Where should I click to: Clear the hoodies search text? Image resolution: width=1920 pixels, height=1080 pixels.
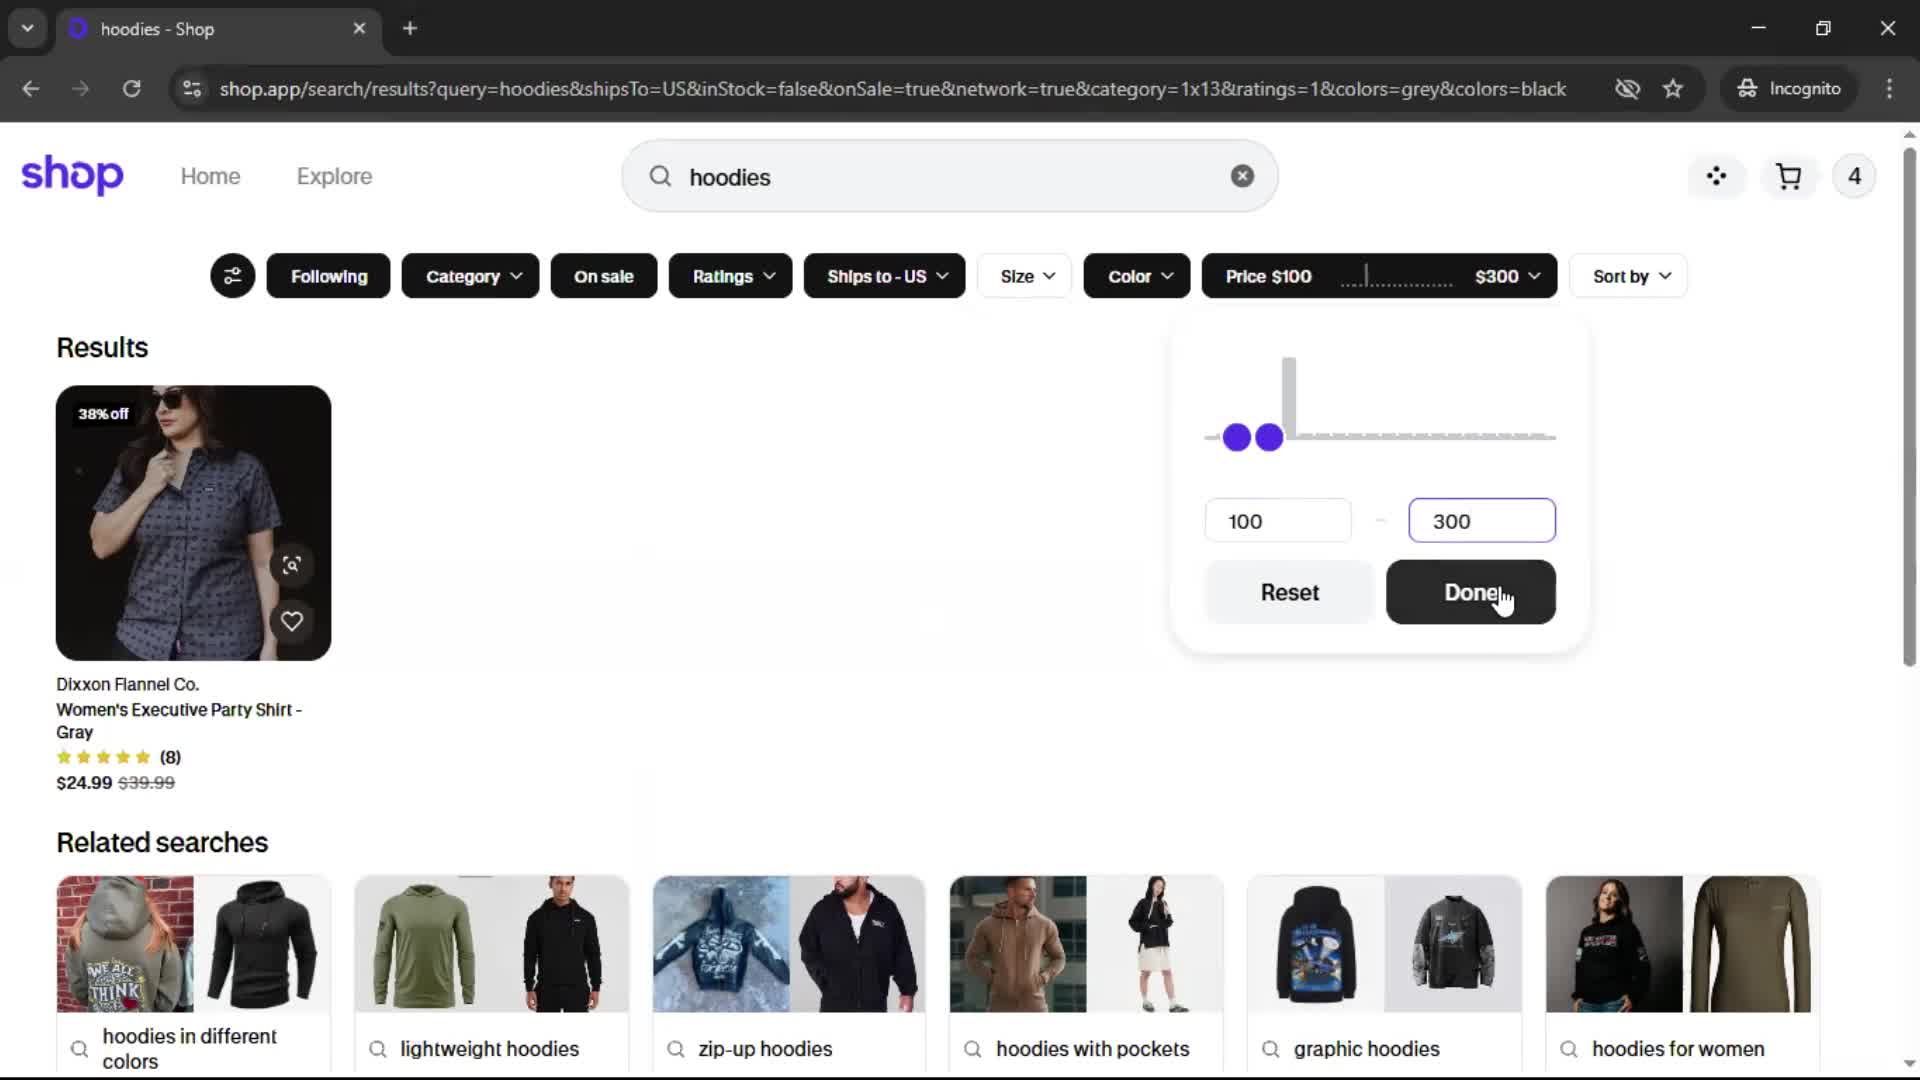pyautogui.click(x=1242, y=176)
